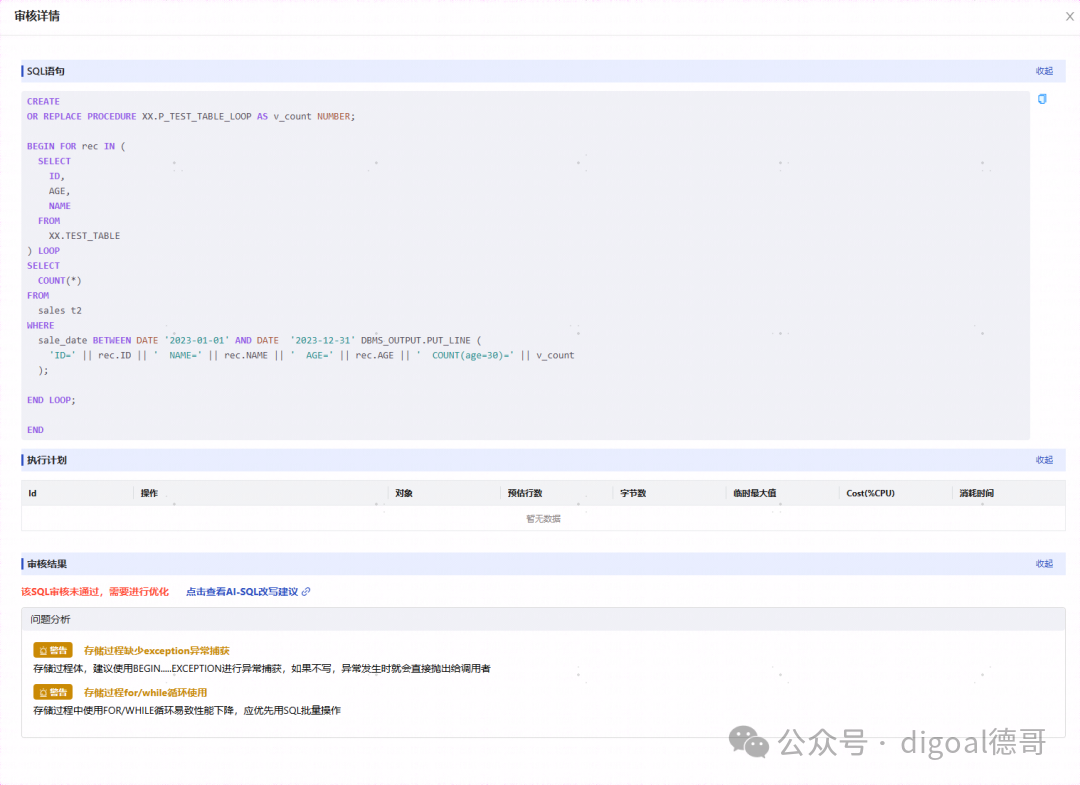Screen dimensions: 1080x785
Task: Collapse the 审核结果 section
Action: (x=1044, y=564)
